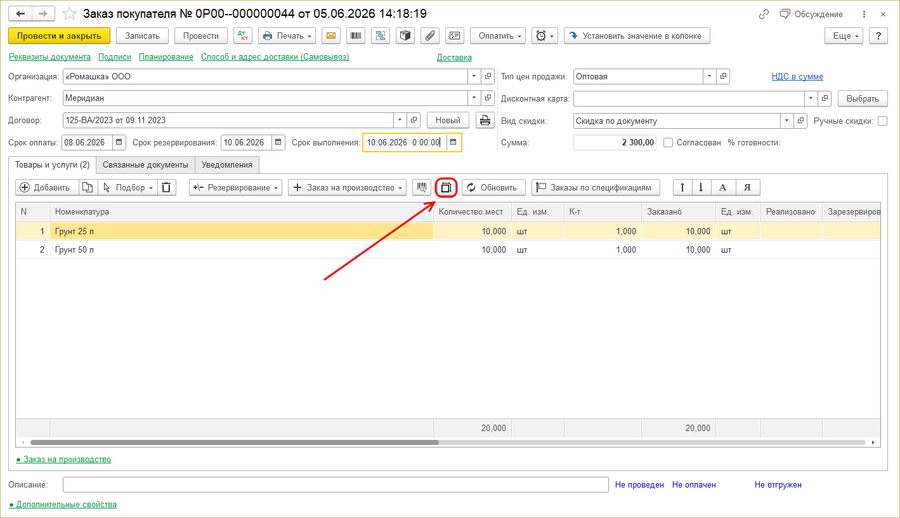Screen dimensions: 900x518
Task: Open the alarm clock reminder dropdown
Action: pos(545,36)
